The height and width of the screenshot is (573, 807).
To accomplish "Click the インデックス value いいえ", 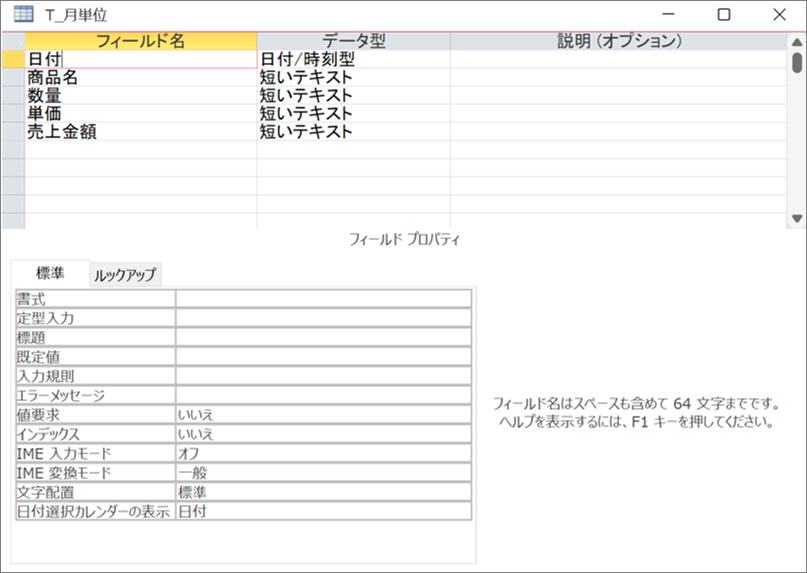I will [x=324, y=434].
